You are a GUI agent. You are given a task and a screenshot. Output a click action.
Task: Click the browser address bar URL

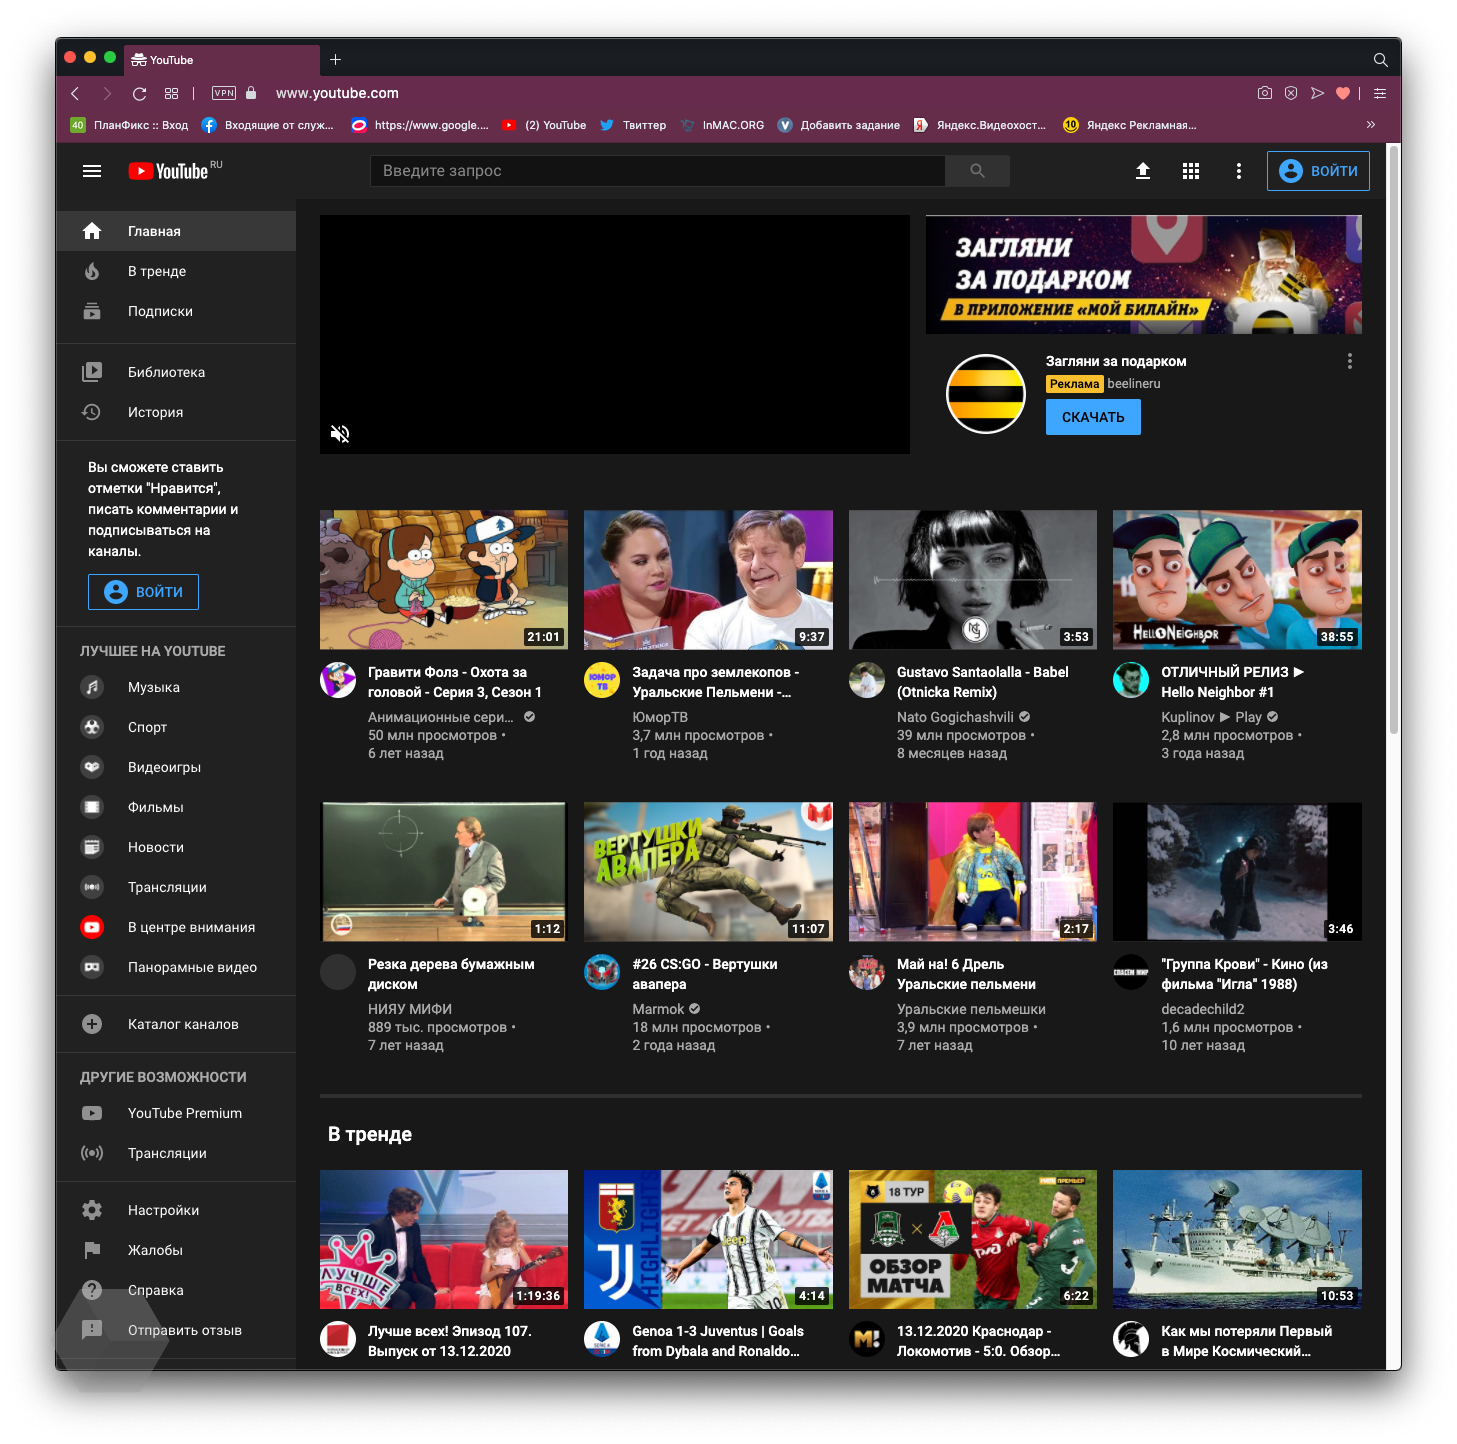tap(337, 93)
